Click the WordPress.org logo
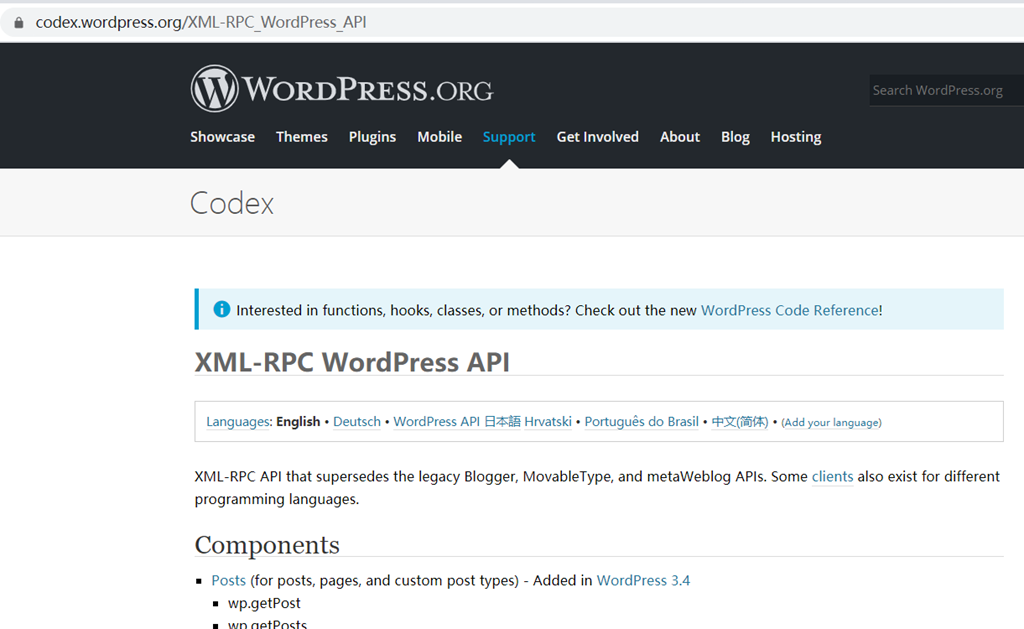The image size is (1024, 629). [342, 89]
